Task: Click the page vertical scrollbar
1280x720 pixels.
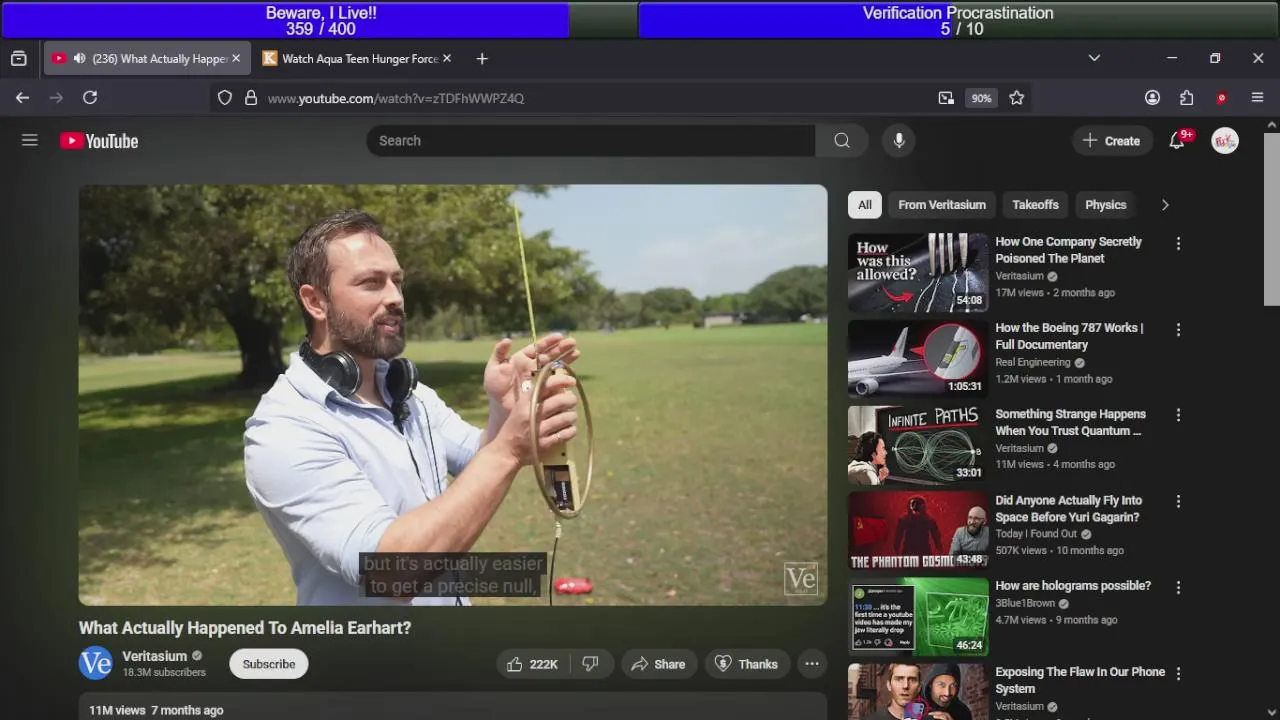Action: [x=1272, y=220]
